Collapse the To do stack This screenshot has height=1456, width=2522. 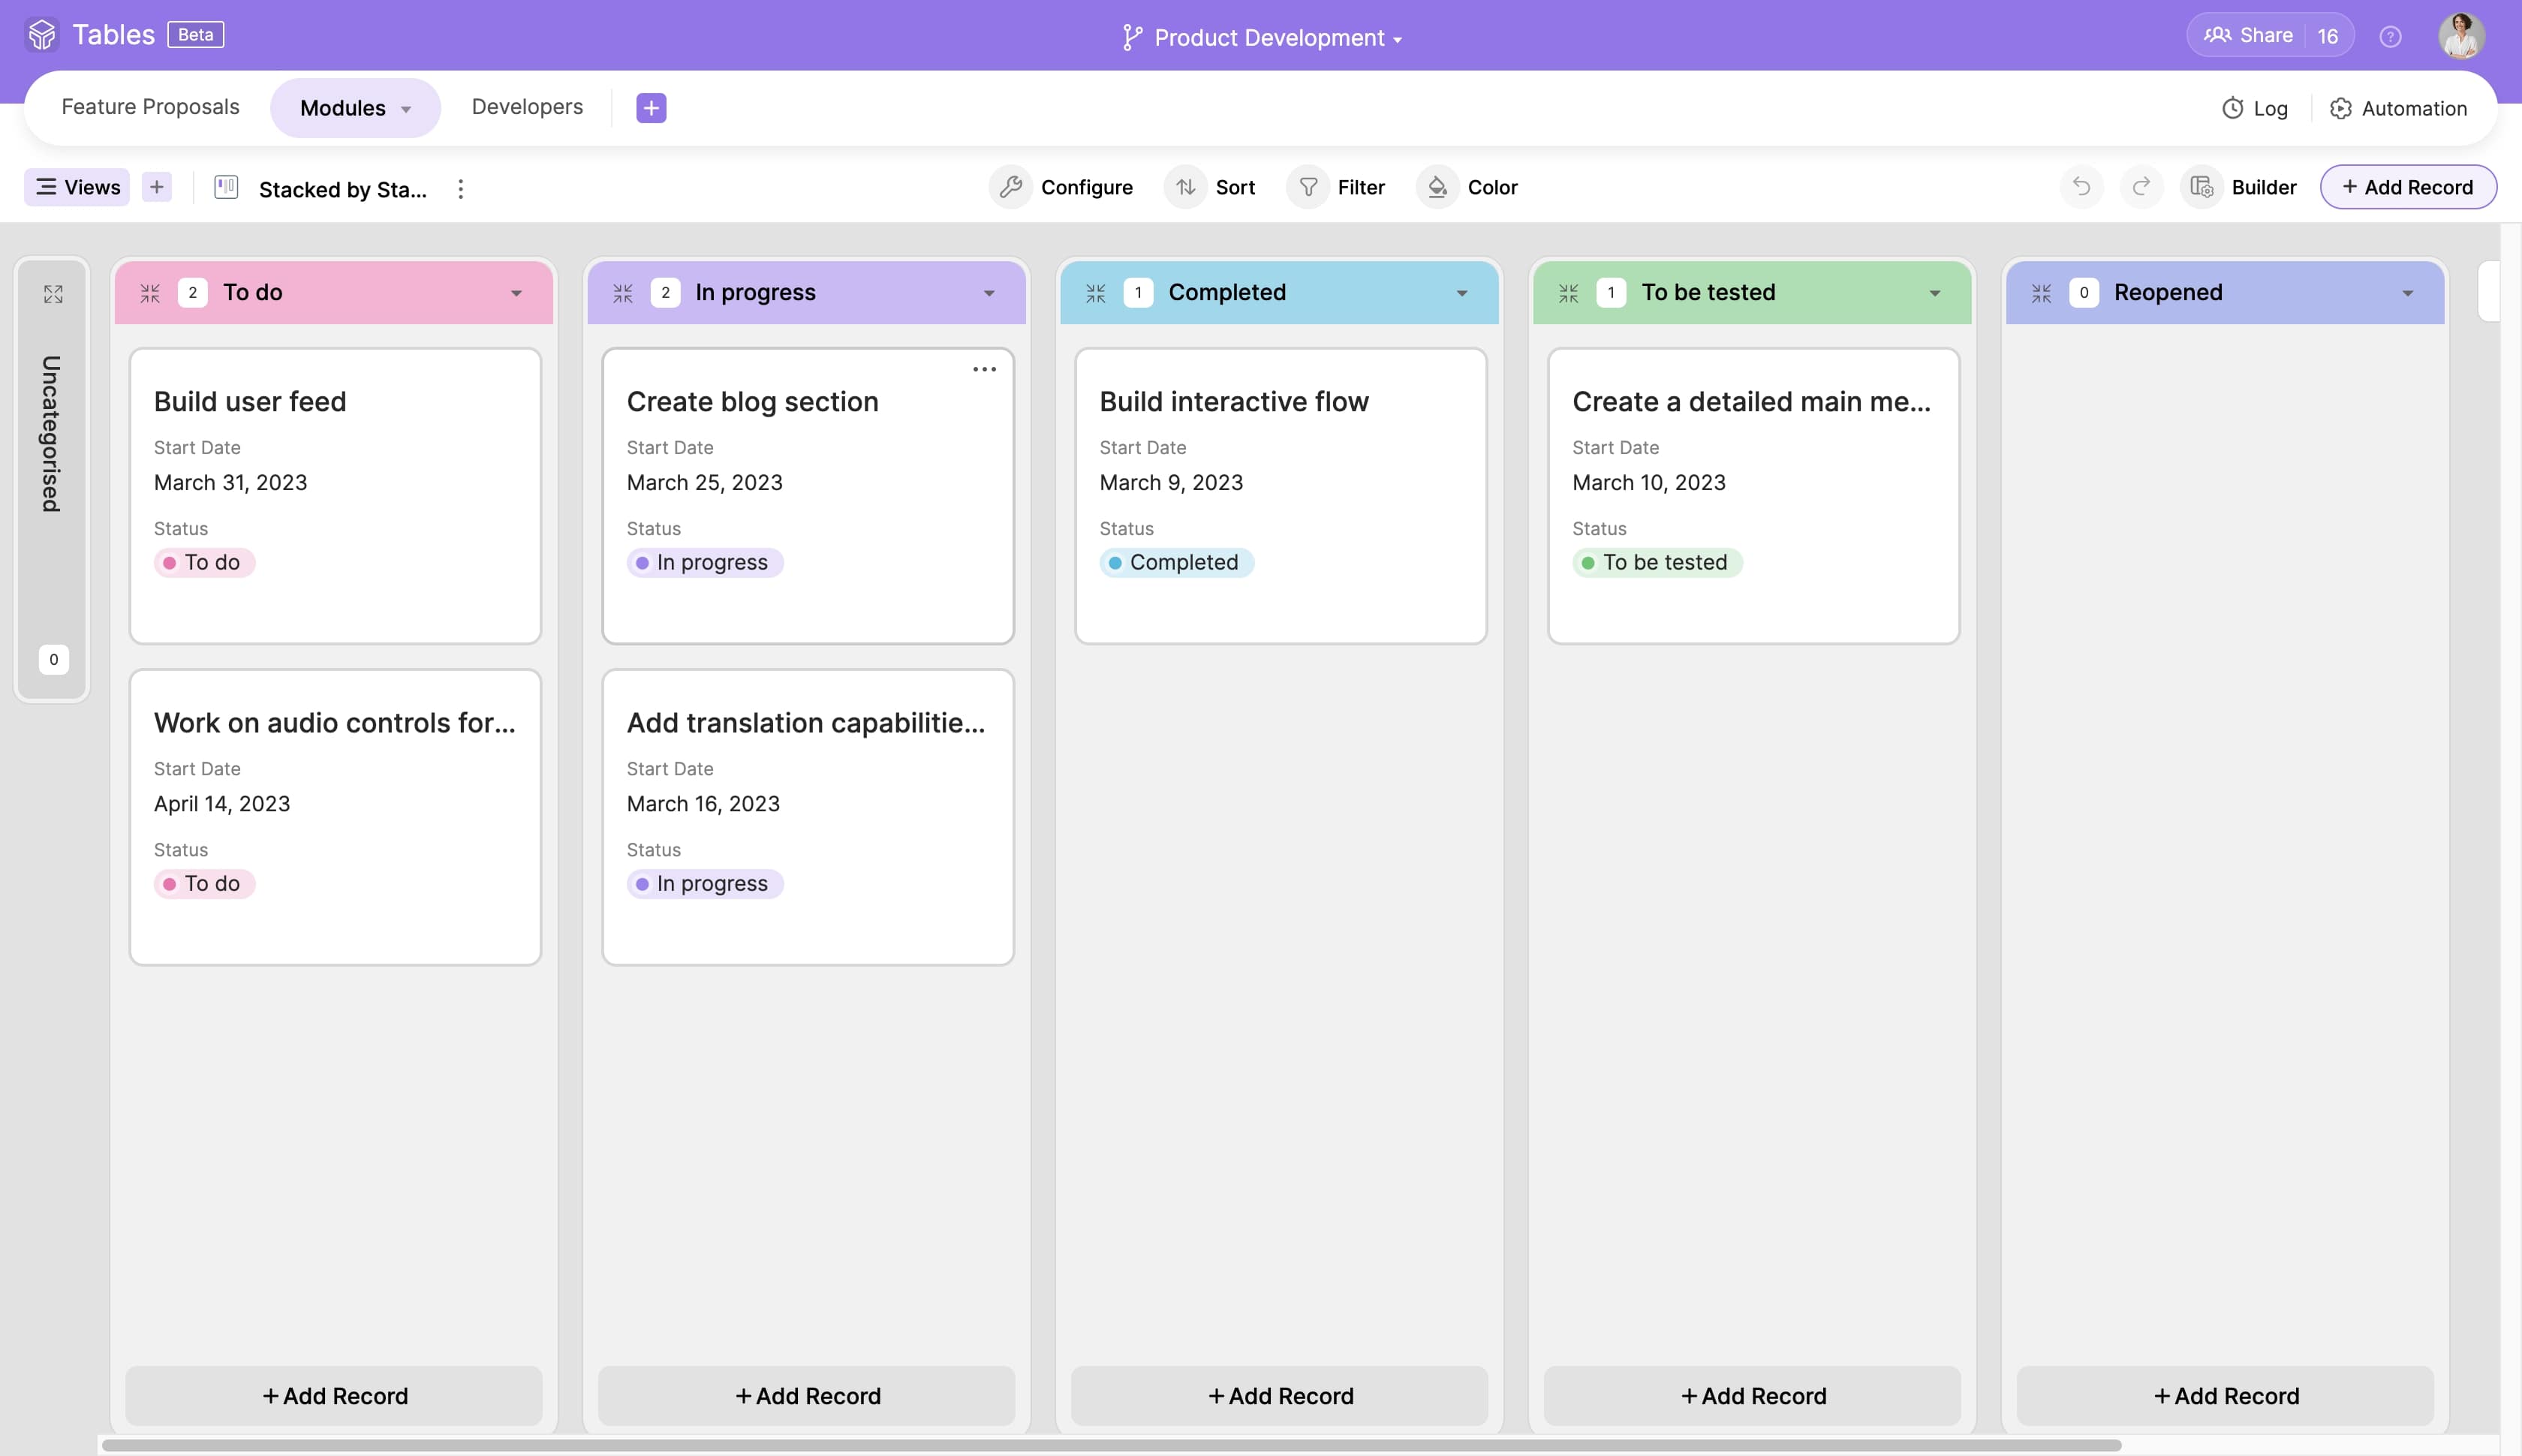150,293
